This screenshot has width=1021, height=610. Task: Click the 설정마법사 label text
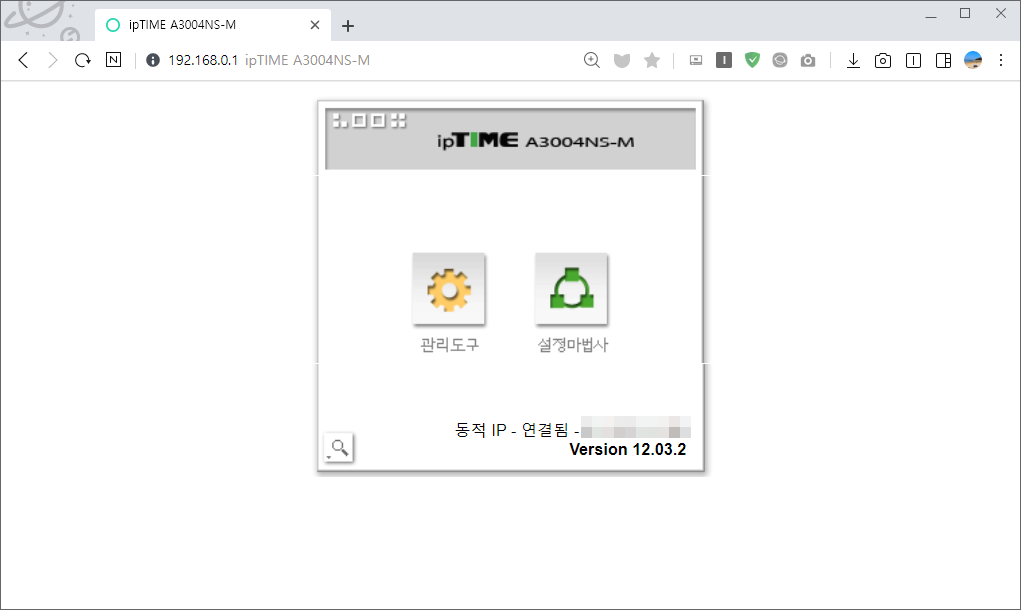click(x=572, y=344)
